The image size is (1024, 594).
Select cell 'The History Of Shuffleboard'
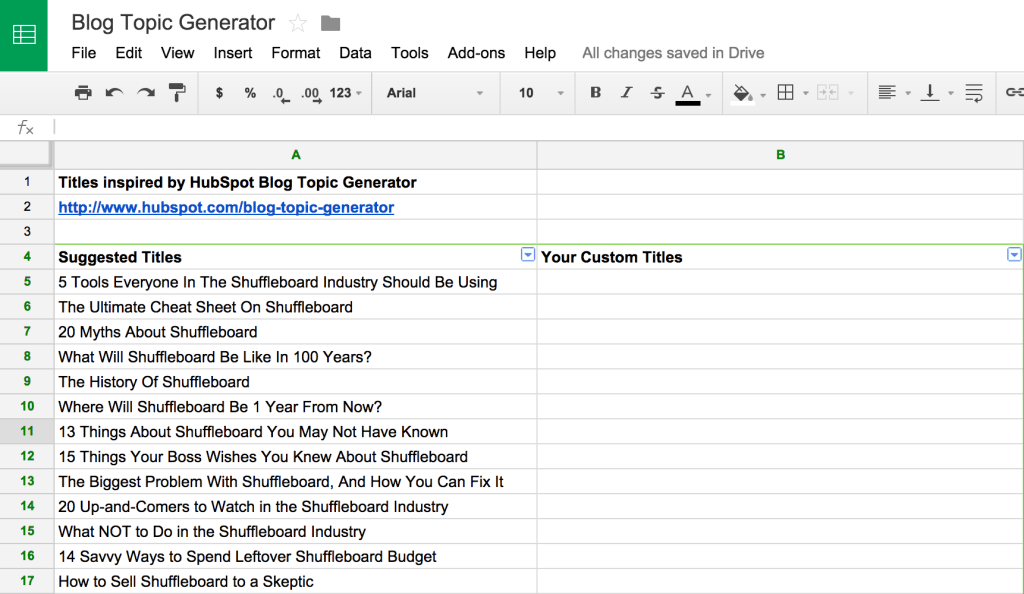tap(296, 382)
